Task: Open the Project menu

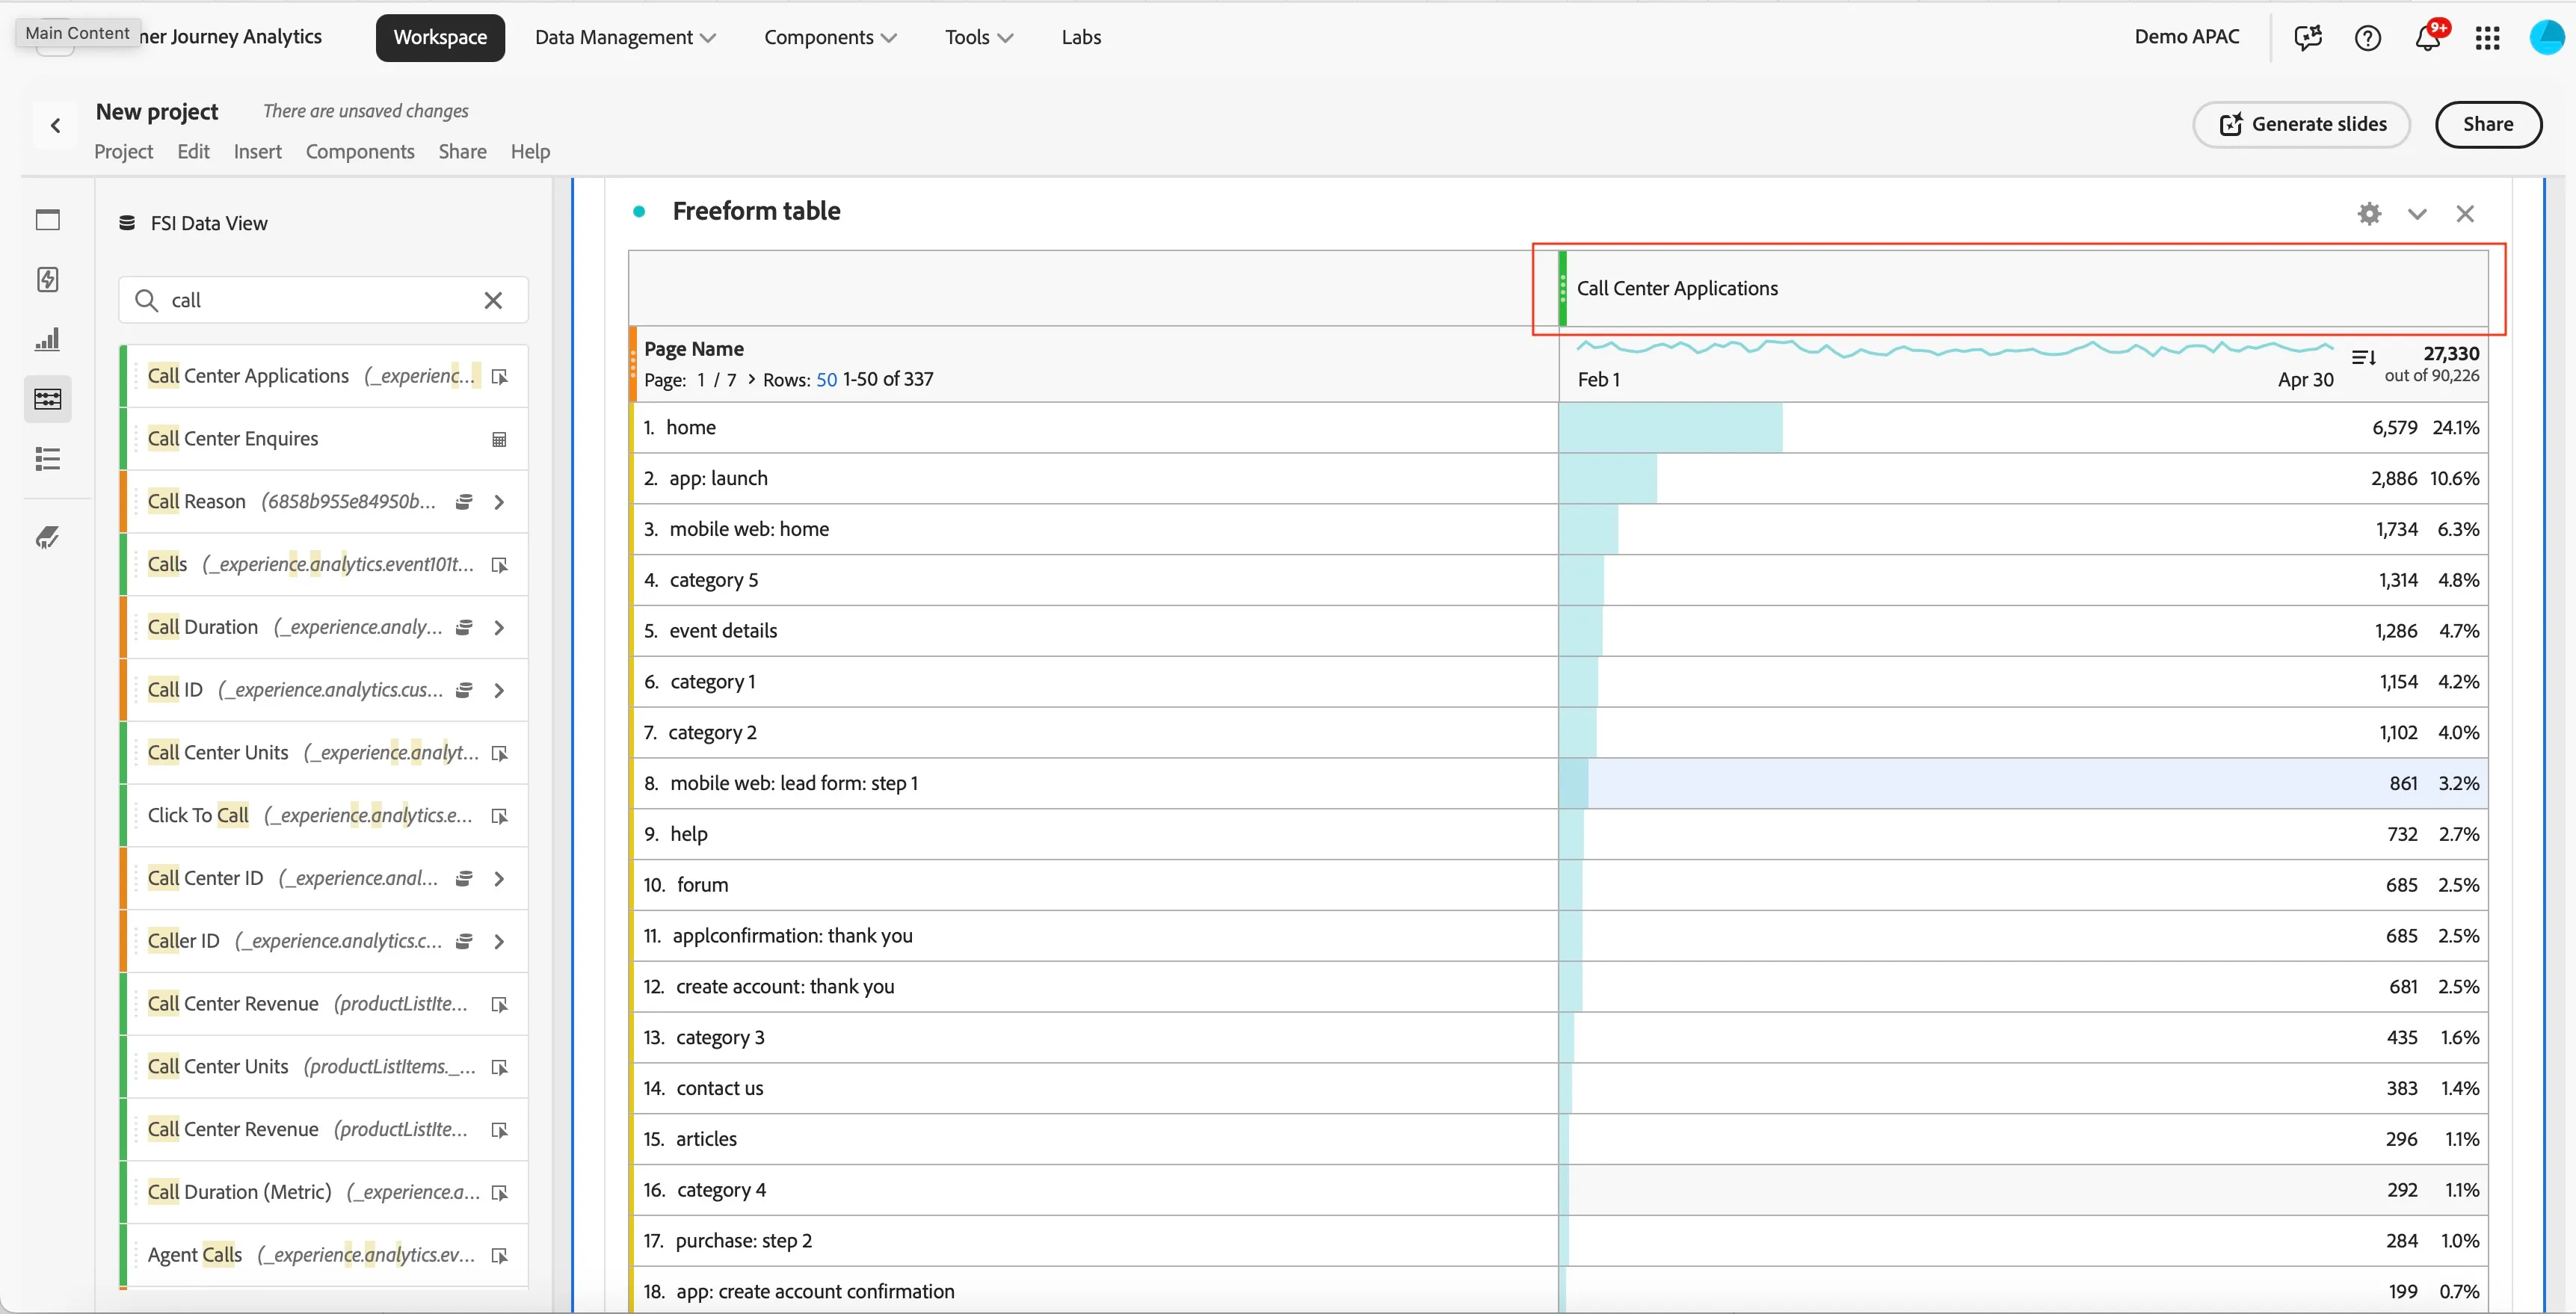Action: tap(123, 152)
